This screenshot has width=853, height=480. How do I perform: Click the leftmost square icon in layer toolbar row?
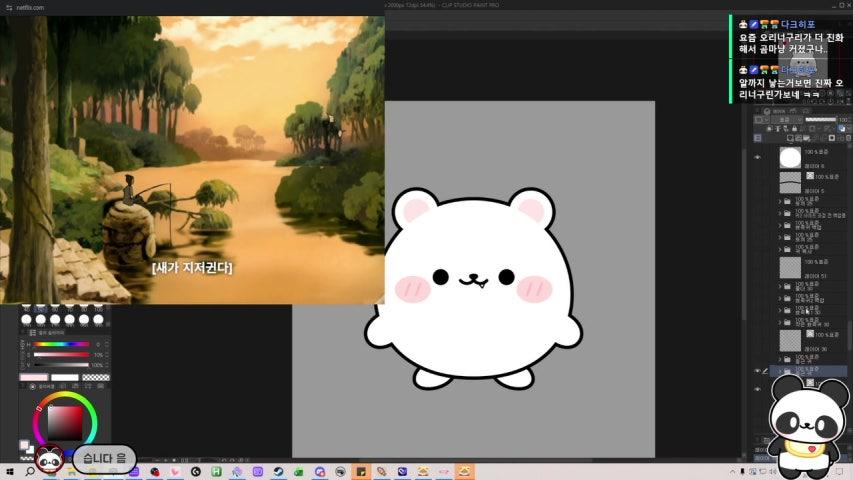757,138
